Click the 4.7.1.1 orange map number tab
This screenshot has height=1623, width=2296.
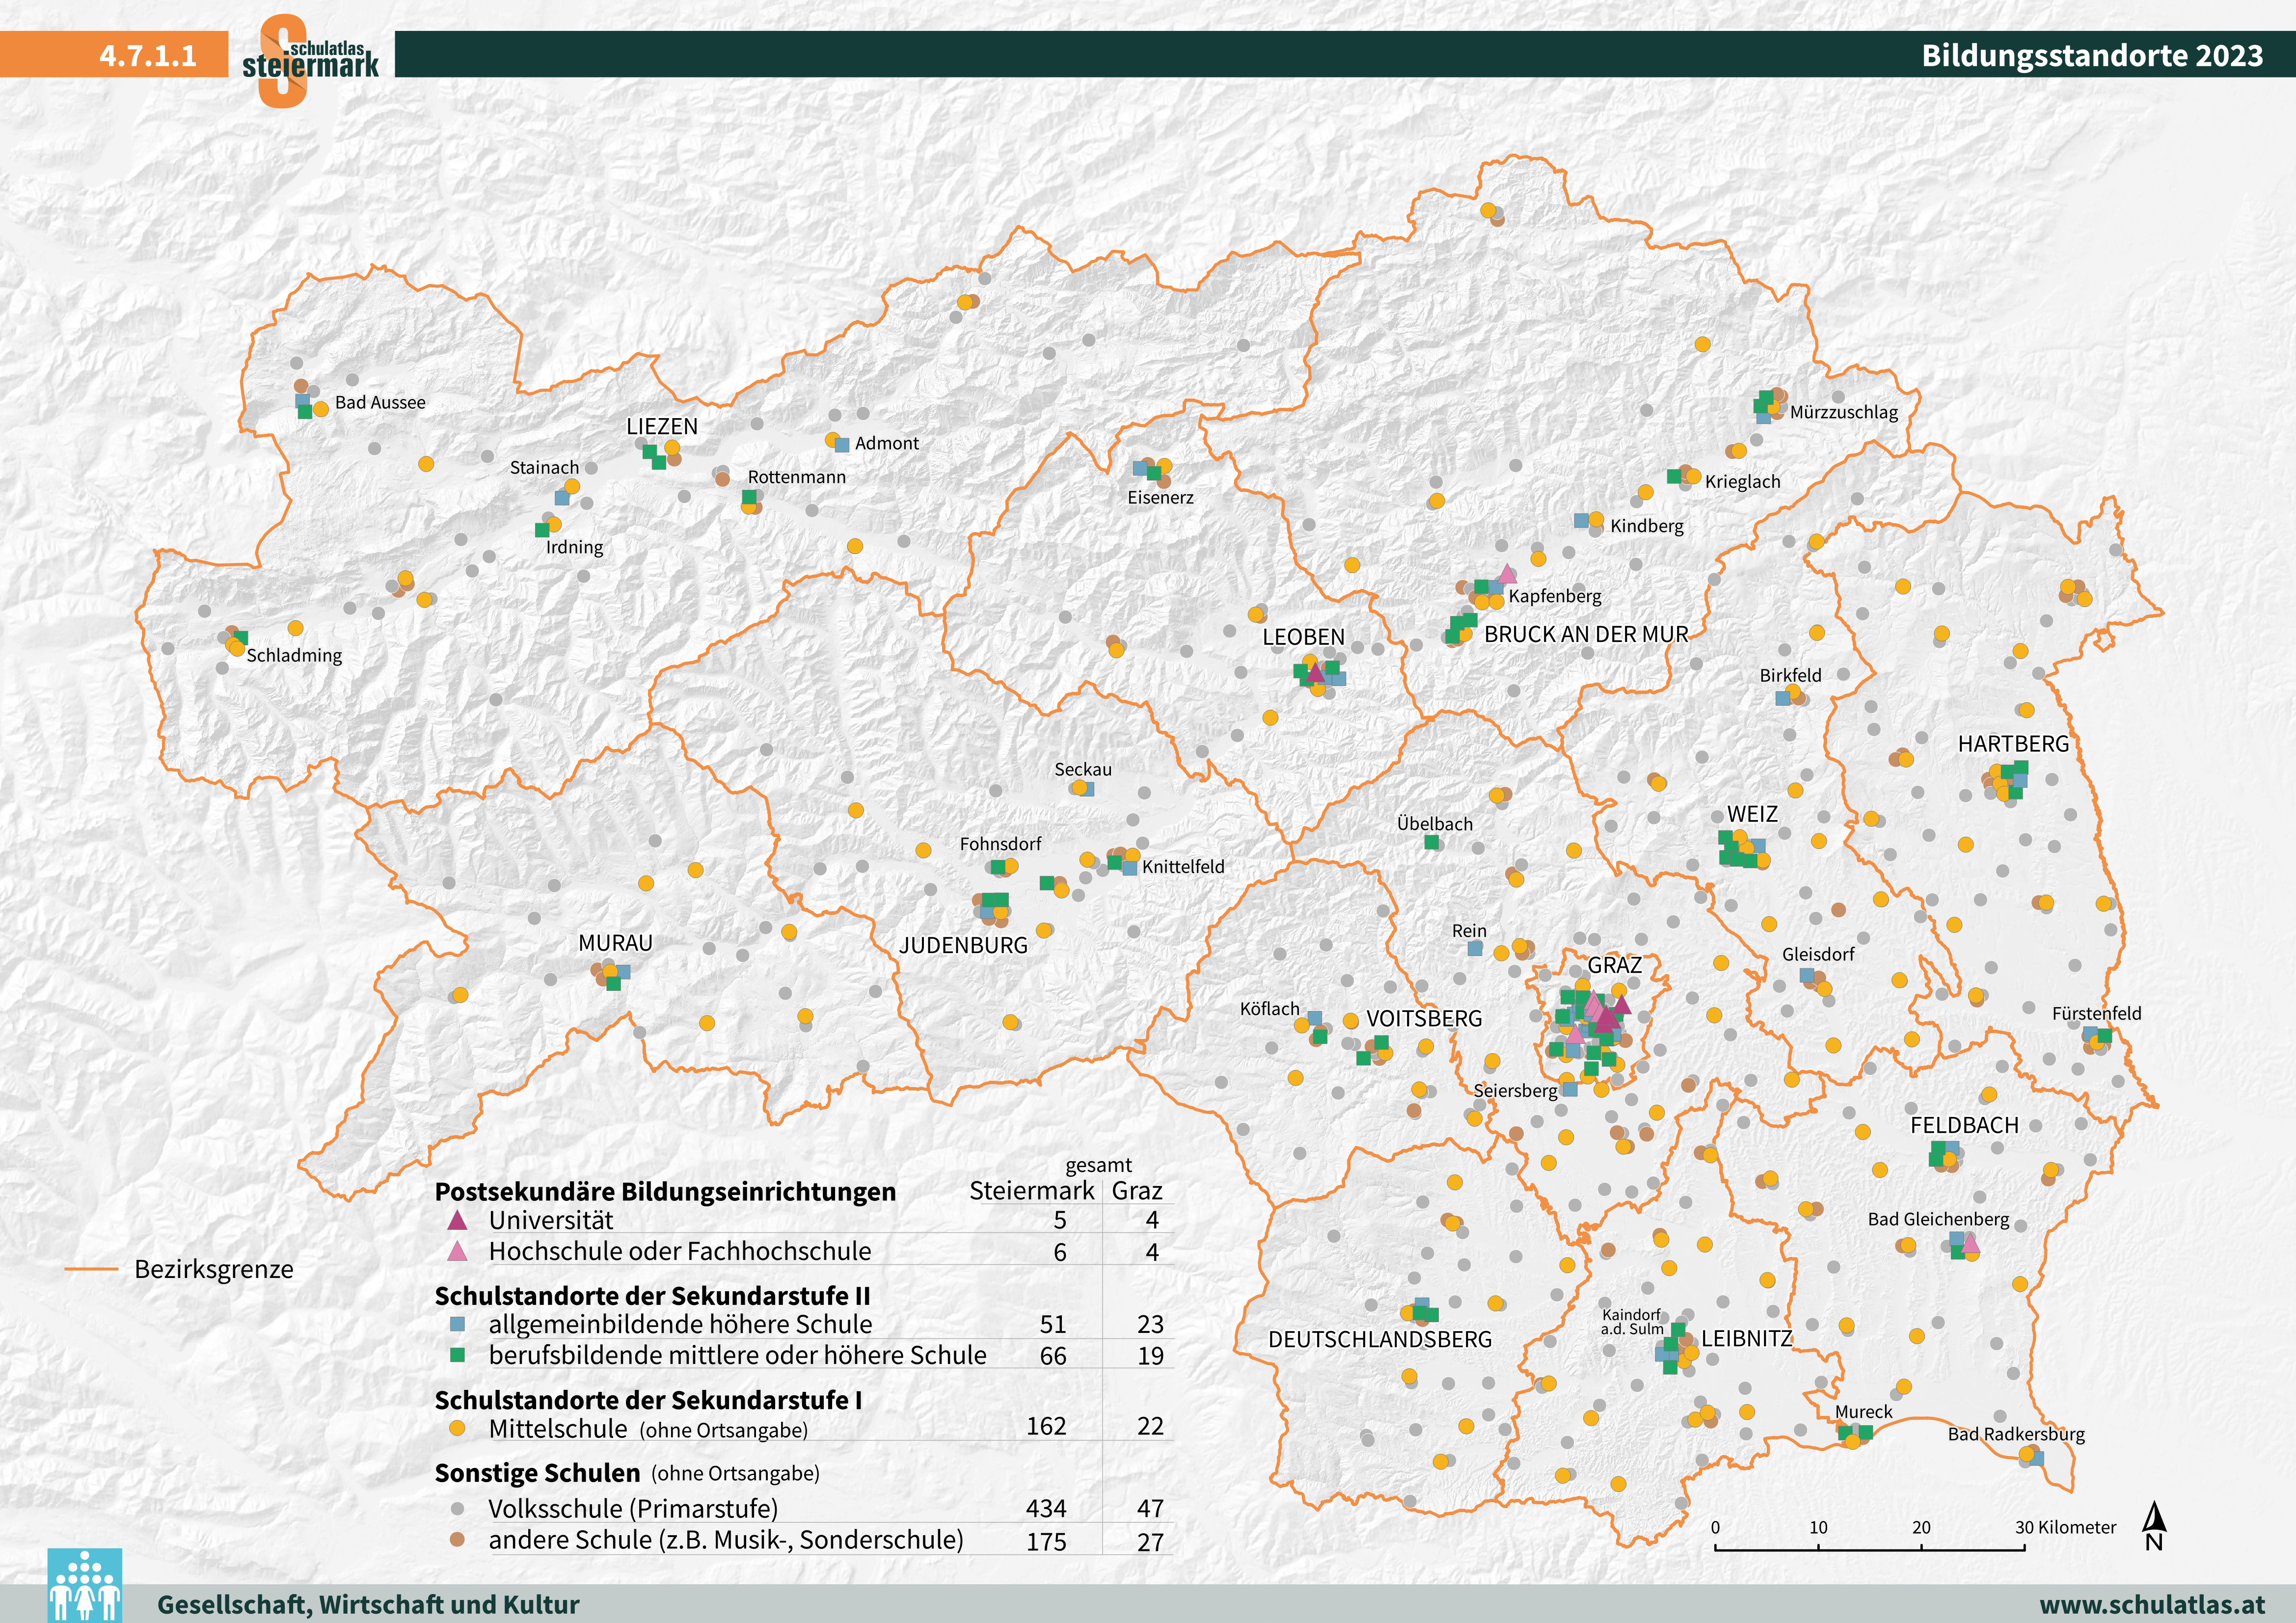pyautogui.click(x=147, y=55)
